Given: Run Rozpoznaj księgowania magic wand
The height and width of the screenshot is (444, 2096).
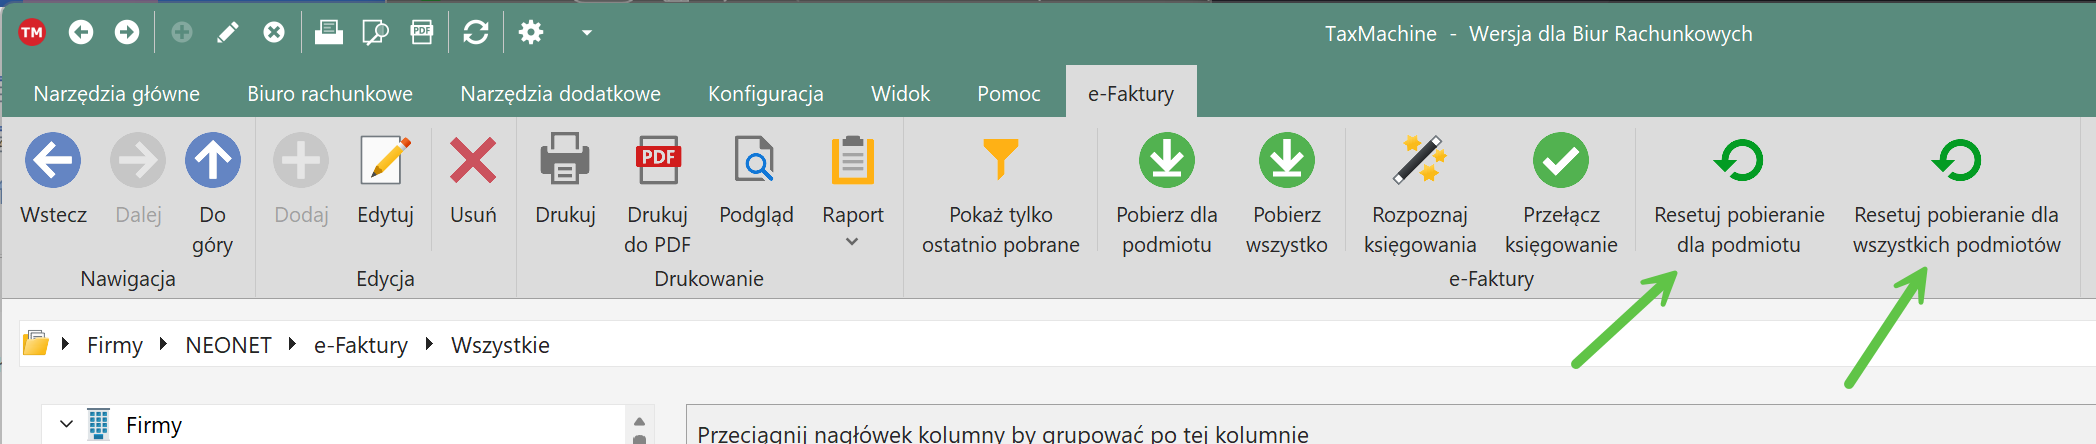Looking at the screenshot, I should 1419,161.
